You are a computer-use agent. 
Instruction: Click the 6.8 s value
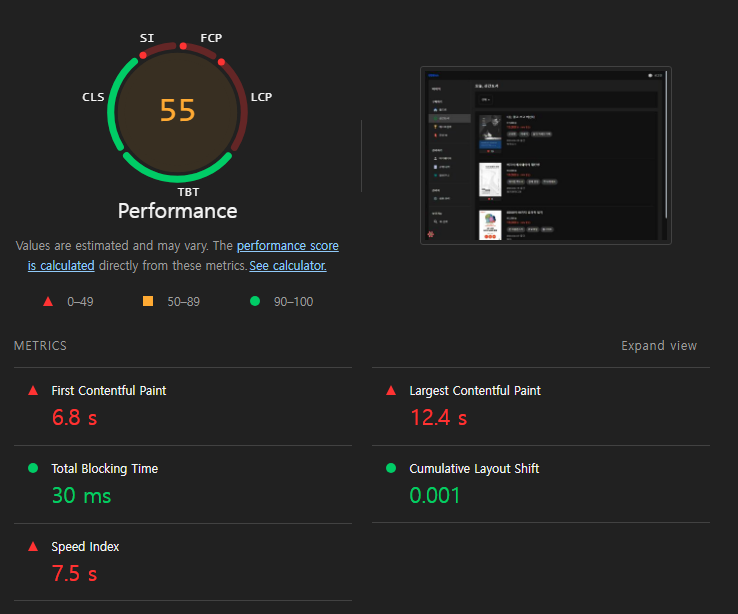pos(74,418)
